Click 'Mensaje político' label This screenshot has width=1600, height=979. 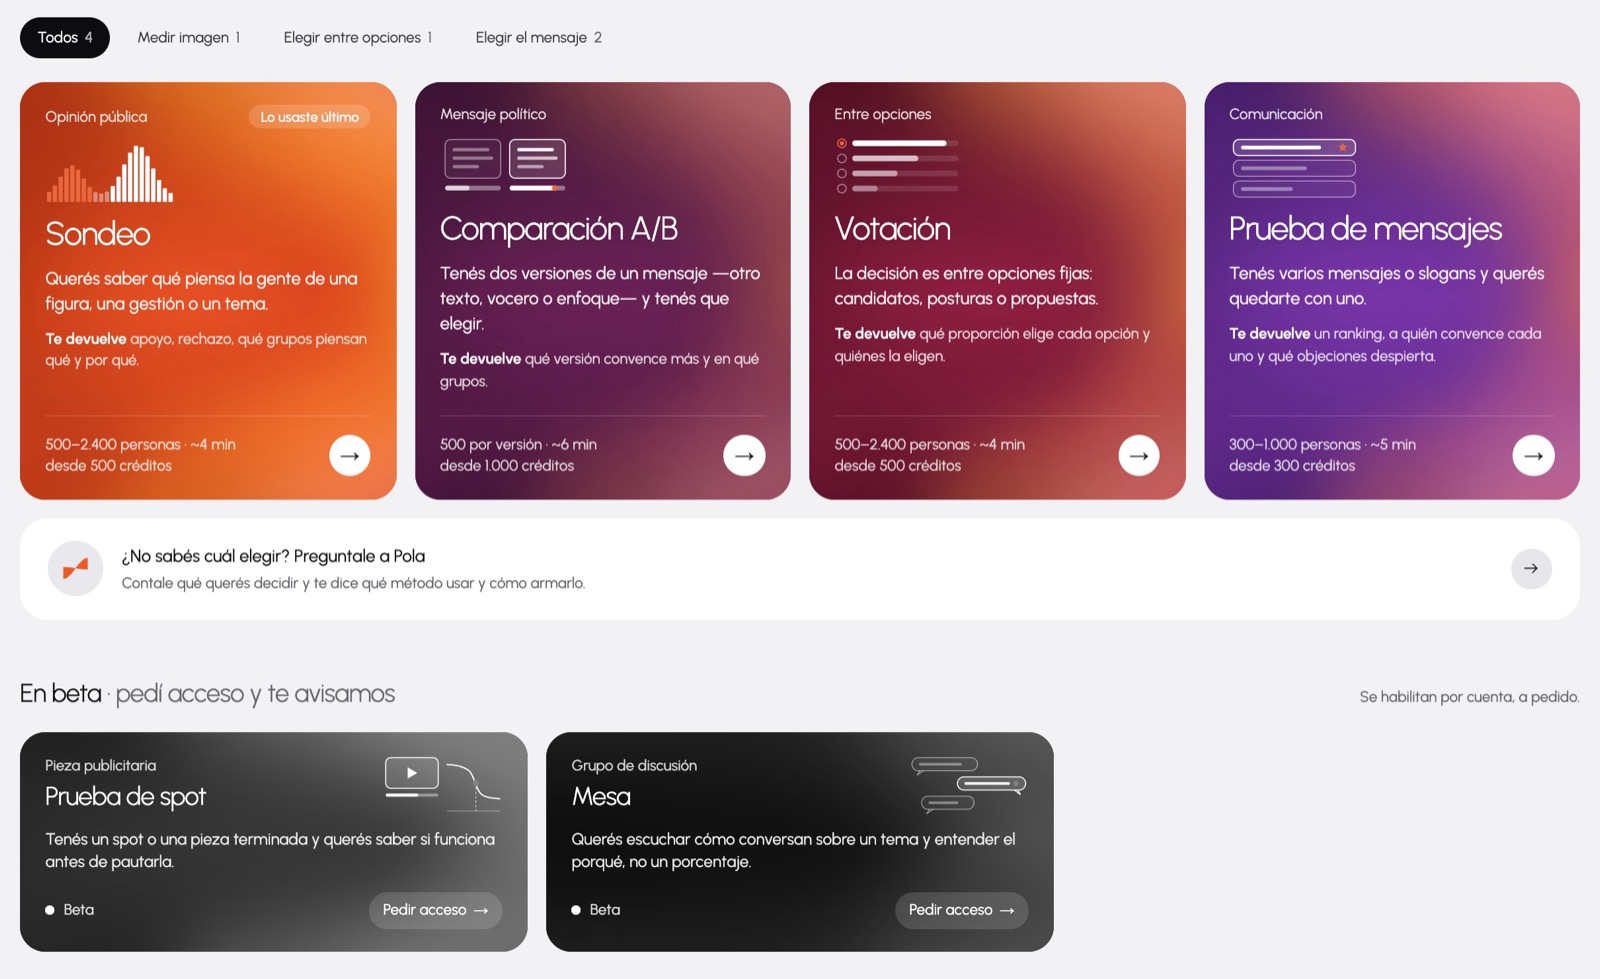pyautogui.click(x=493, y=114)
